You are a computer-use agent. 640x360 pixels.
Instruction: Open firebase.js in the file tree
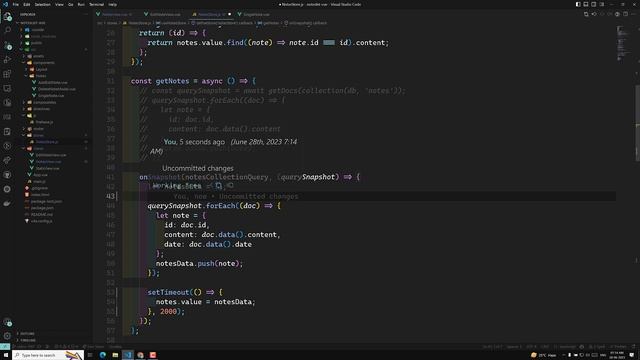point(44,122)
